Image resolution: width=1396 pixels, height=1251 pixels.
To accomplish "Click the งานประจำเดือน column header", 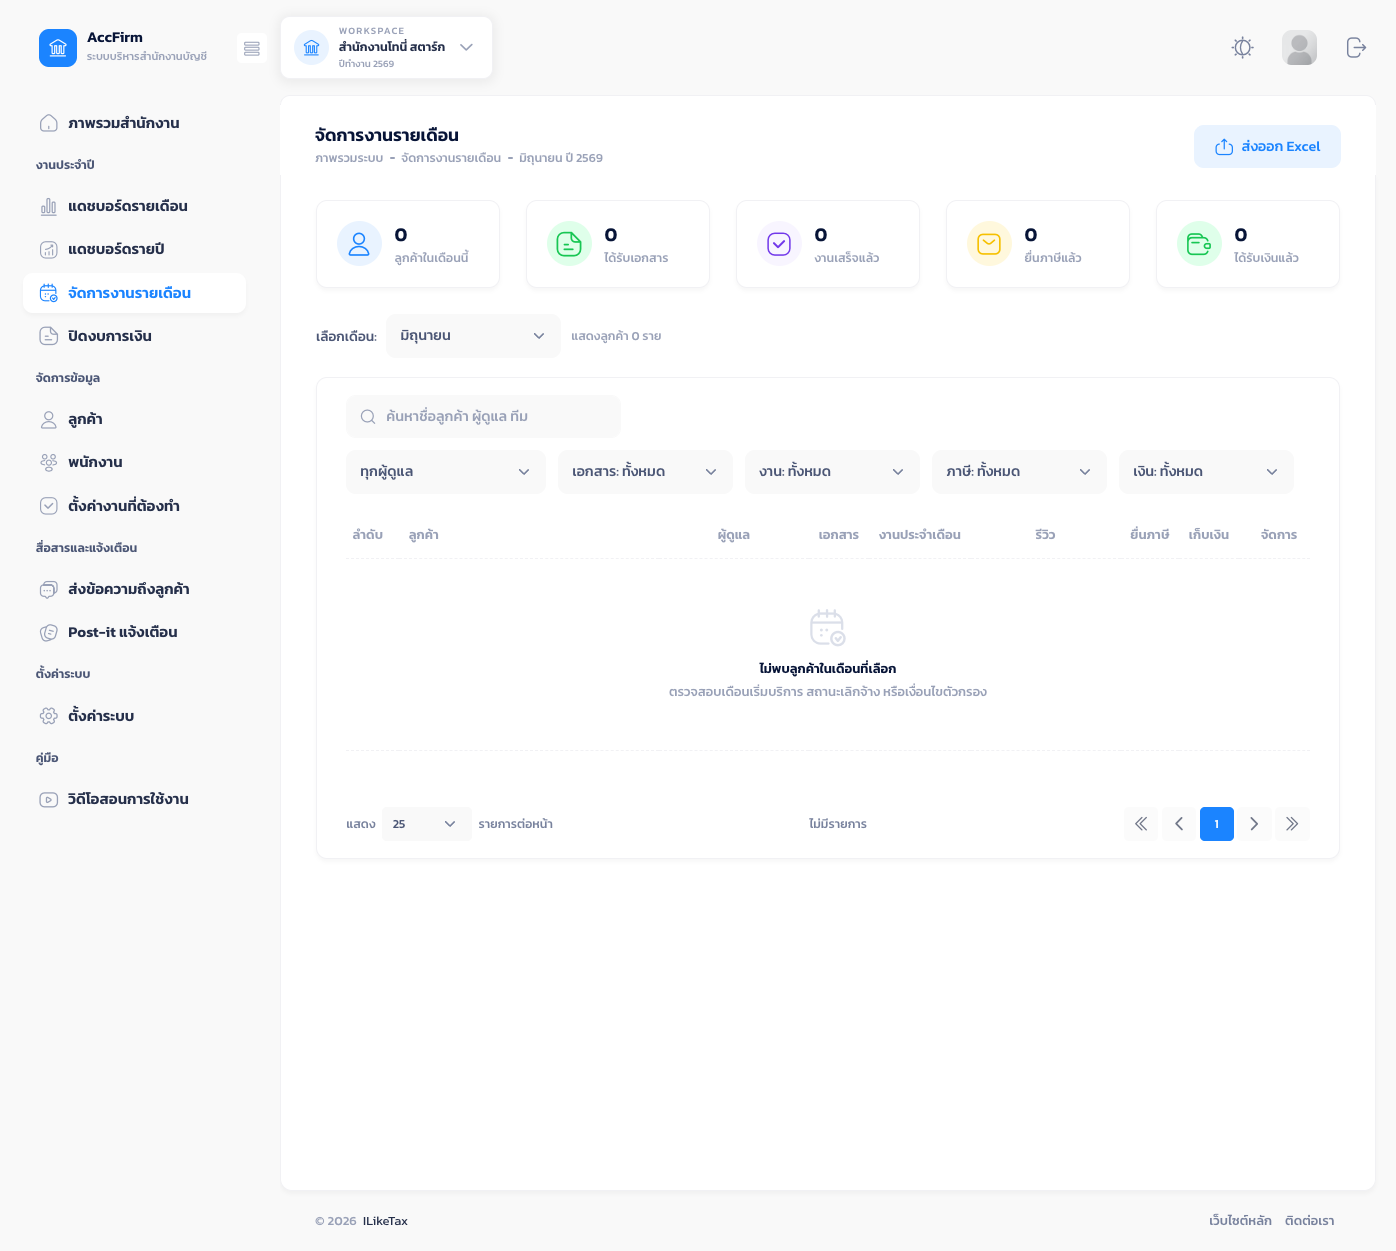I will pos(920,535).
